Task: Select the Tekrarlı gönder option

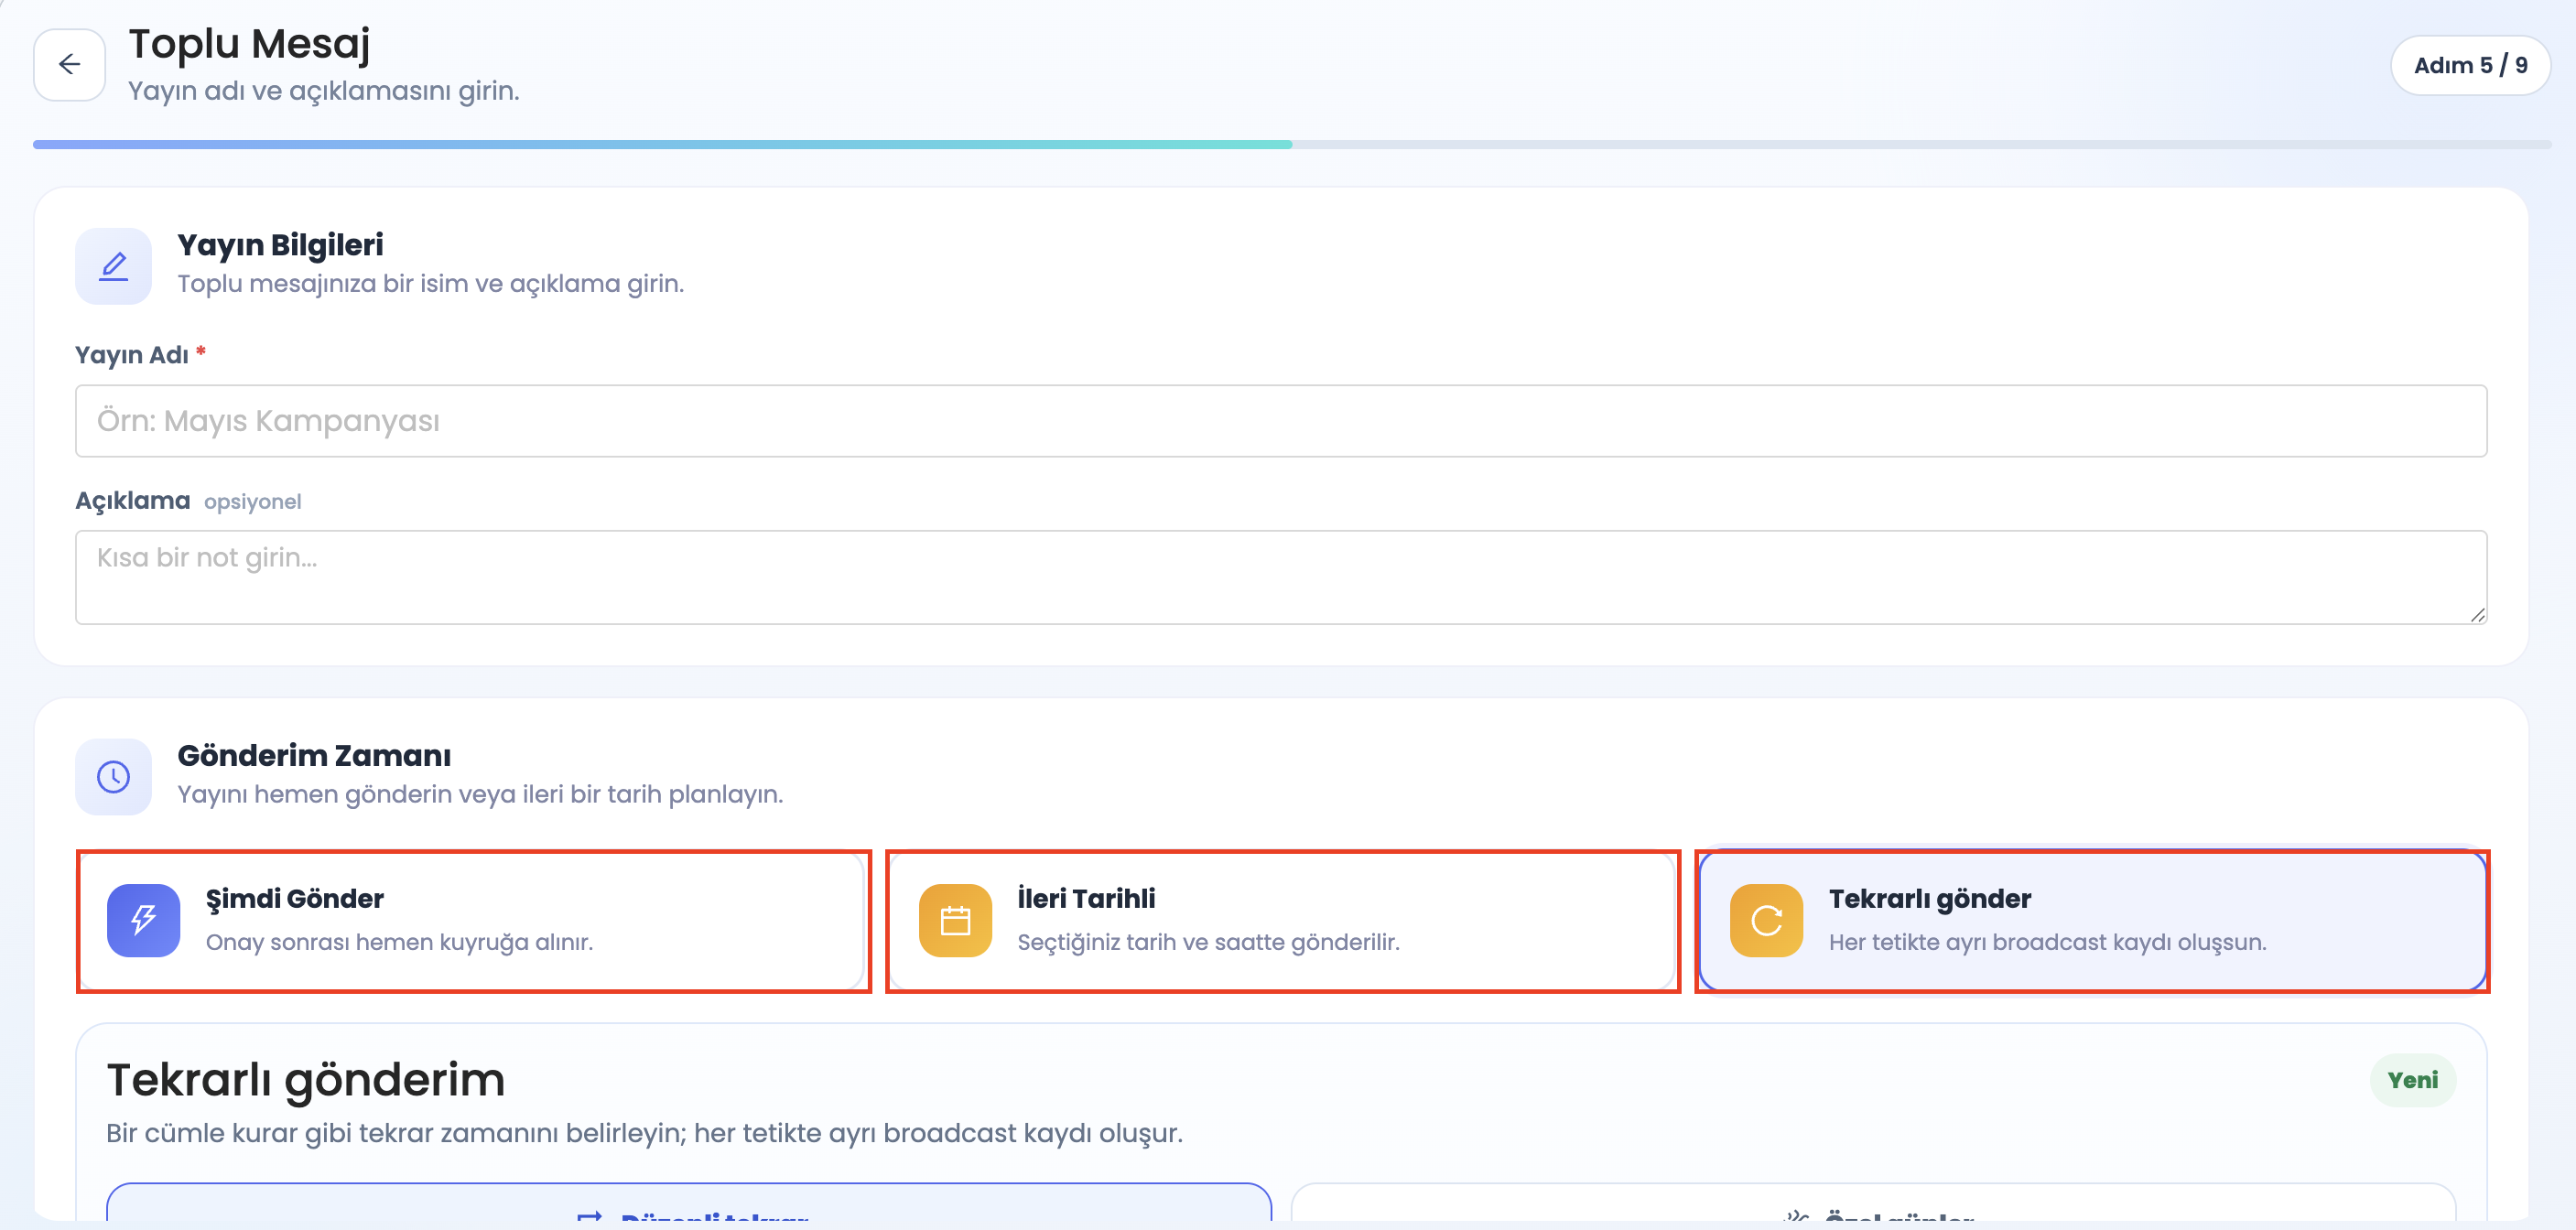Action: click(x=2092, y=921)
